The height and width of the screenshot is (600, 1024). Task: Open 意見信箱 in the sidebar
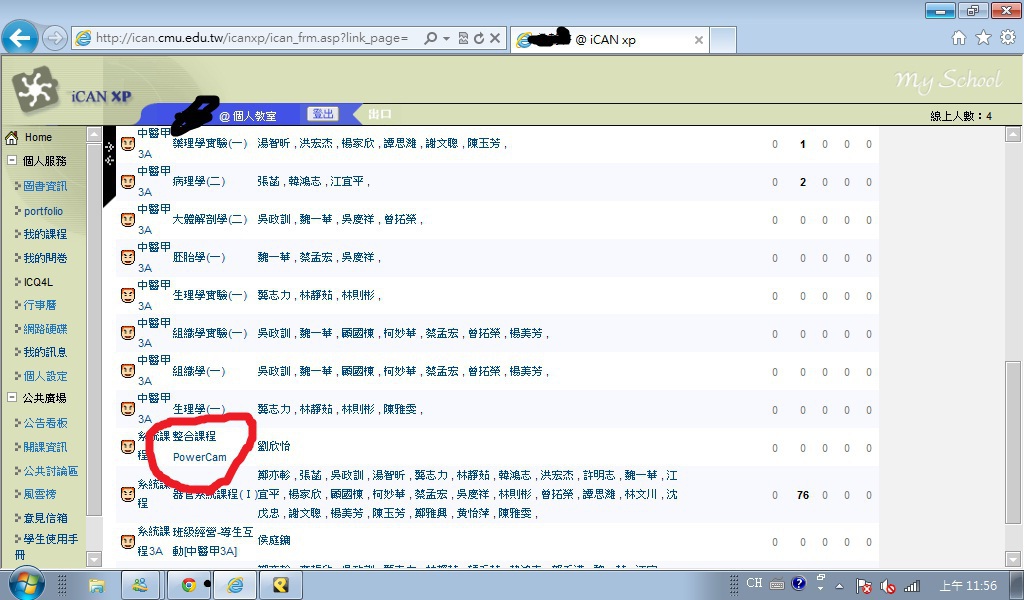click(x=45, y=518)
